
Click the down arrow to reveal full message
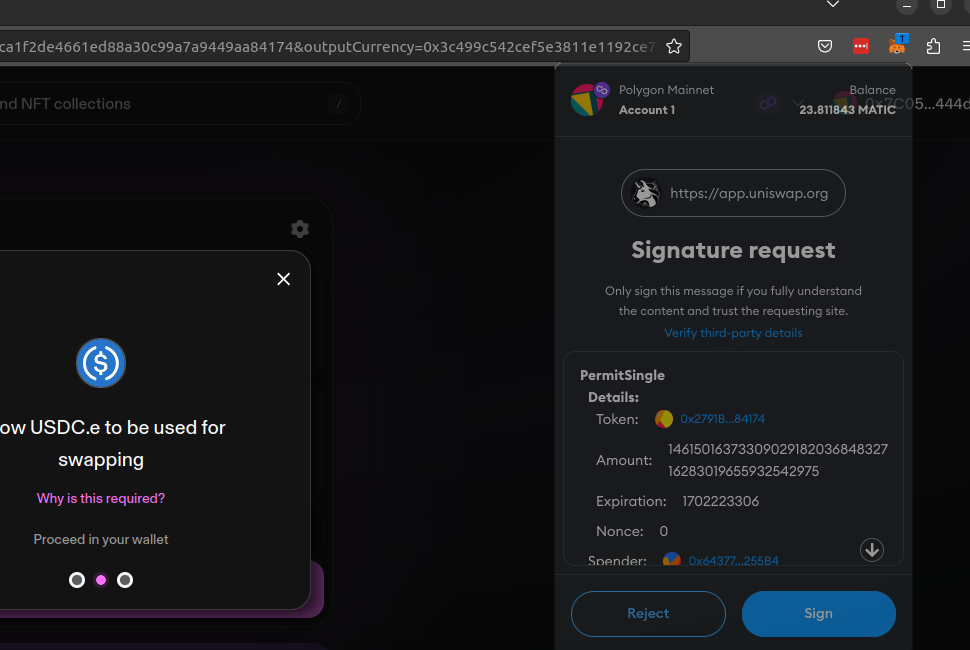(872, 550)
